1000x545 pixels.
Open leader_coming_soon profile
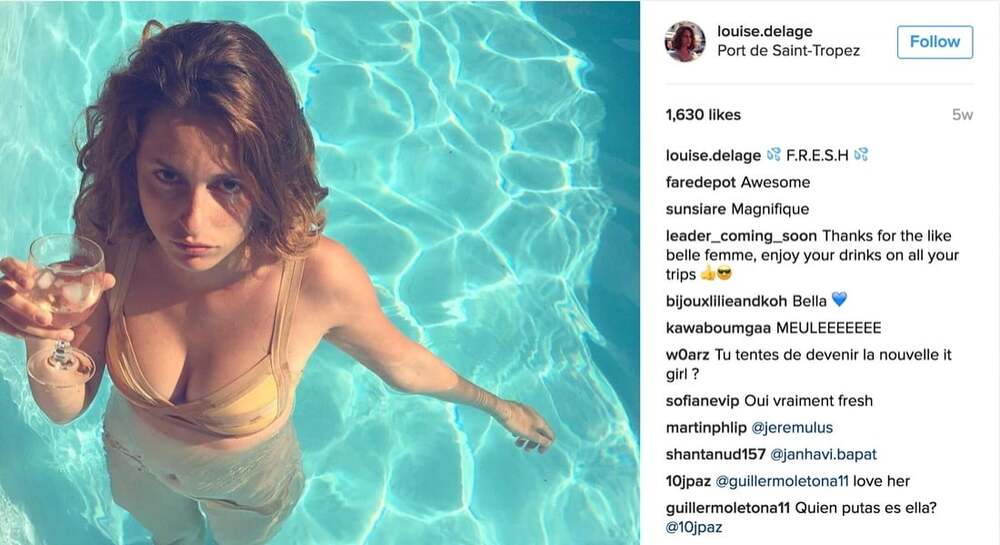point(741,236)
